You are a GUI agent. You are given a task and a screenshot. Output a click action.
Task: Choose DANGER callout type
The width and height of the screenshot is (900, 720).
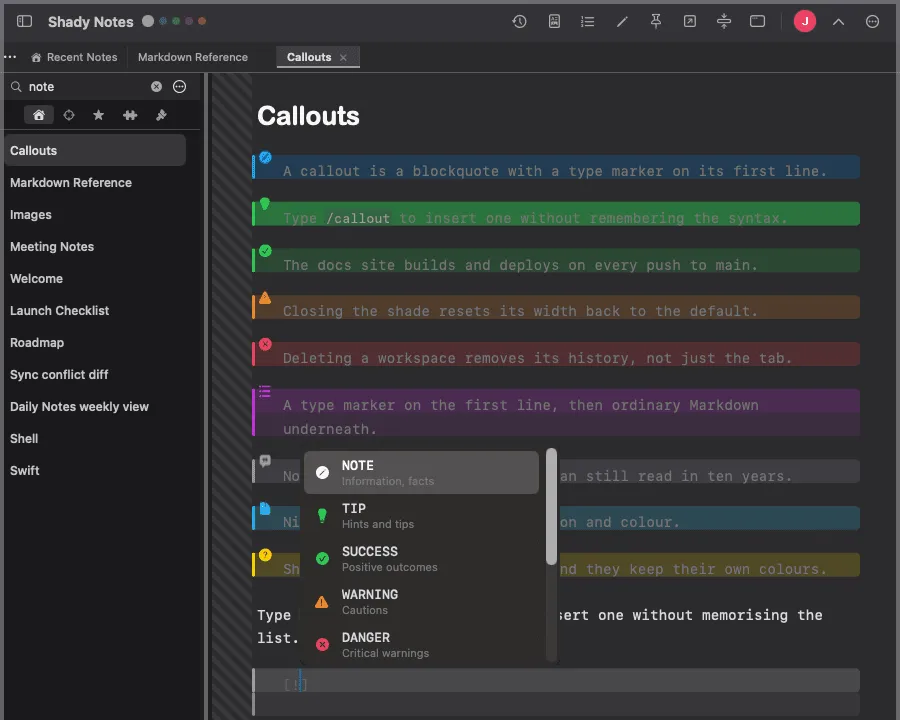[421, 645]
